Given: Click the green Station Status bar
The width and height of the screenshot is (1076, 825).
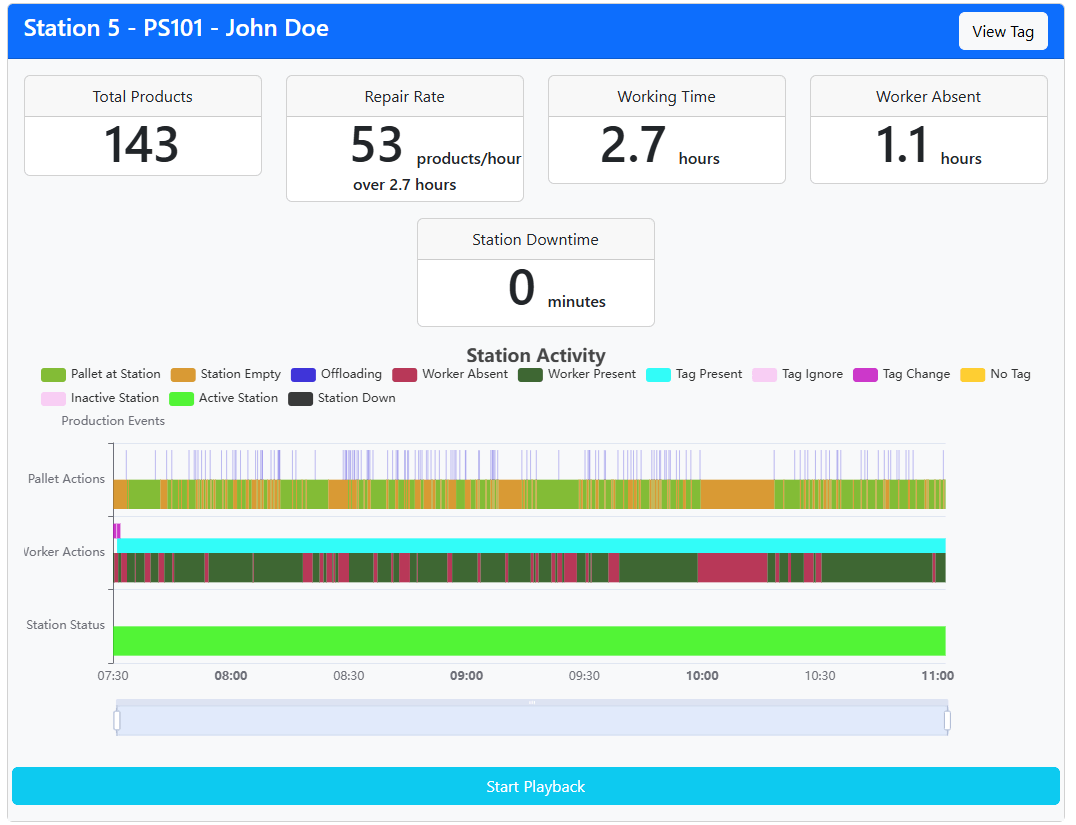Looking at the screenshot, I should (530, 641).
